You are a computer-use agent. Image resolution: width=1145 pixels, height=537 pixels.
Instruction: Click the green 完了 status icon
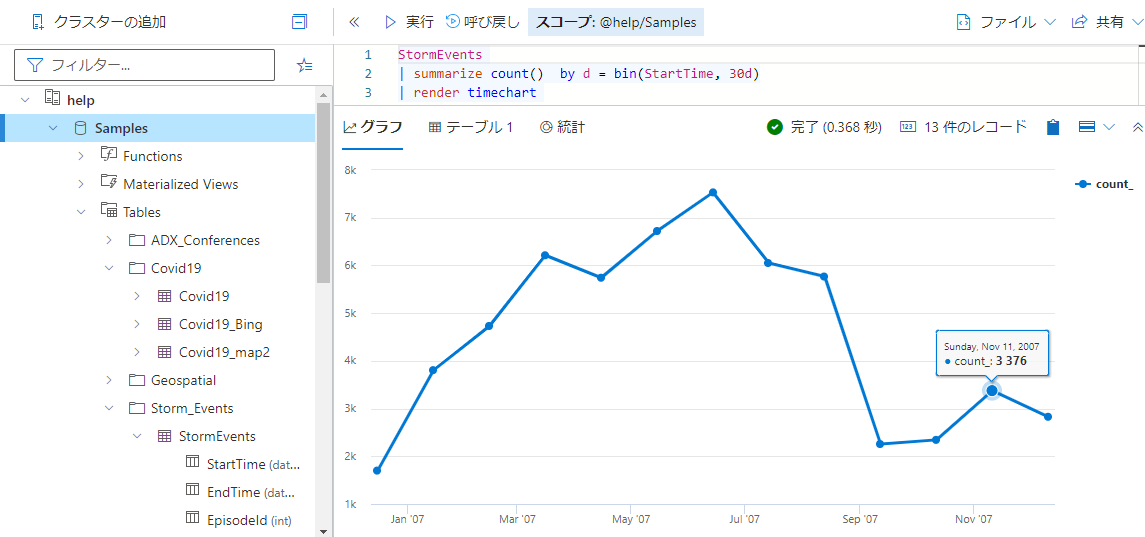[775, 127]
